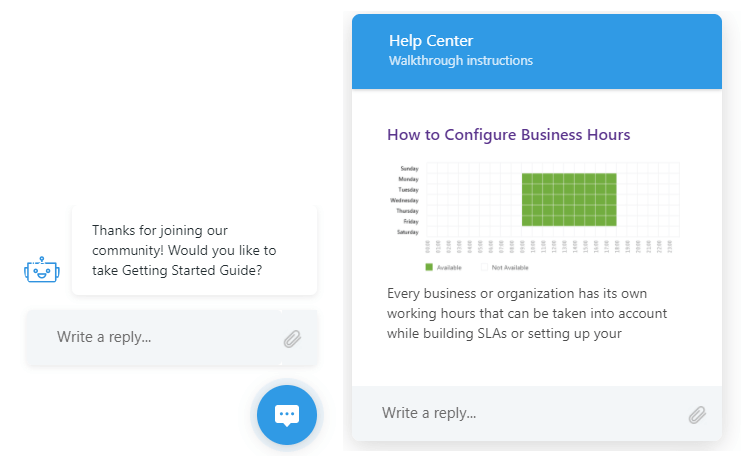This screenshot has width=750, height=456.
Task: Attach a file using left chat paperclip
Action: click(x=292, y=338)
